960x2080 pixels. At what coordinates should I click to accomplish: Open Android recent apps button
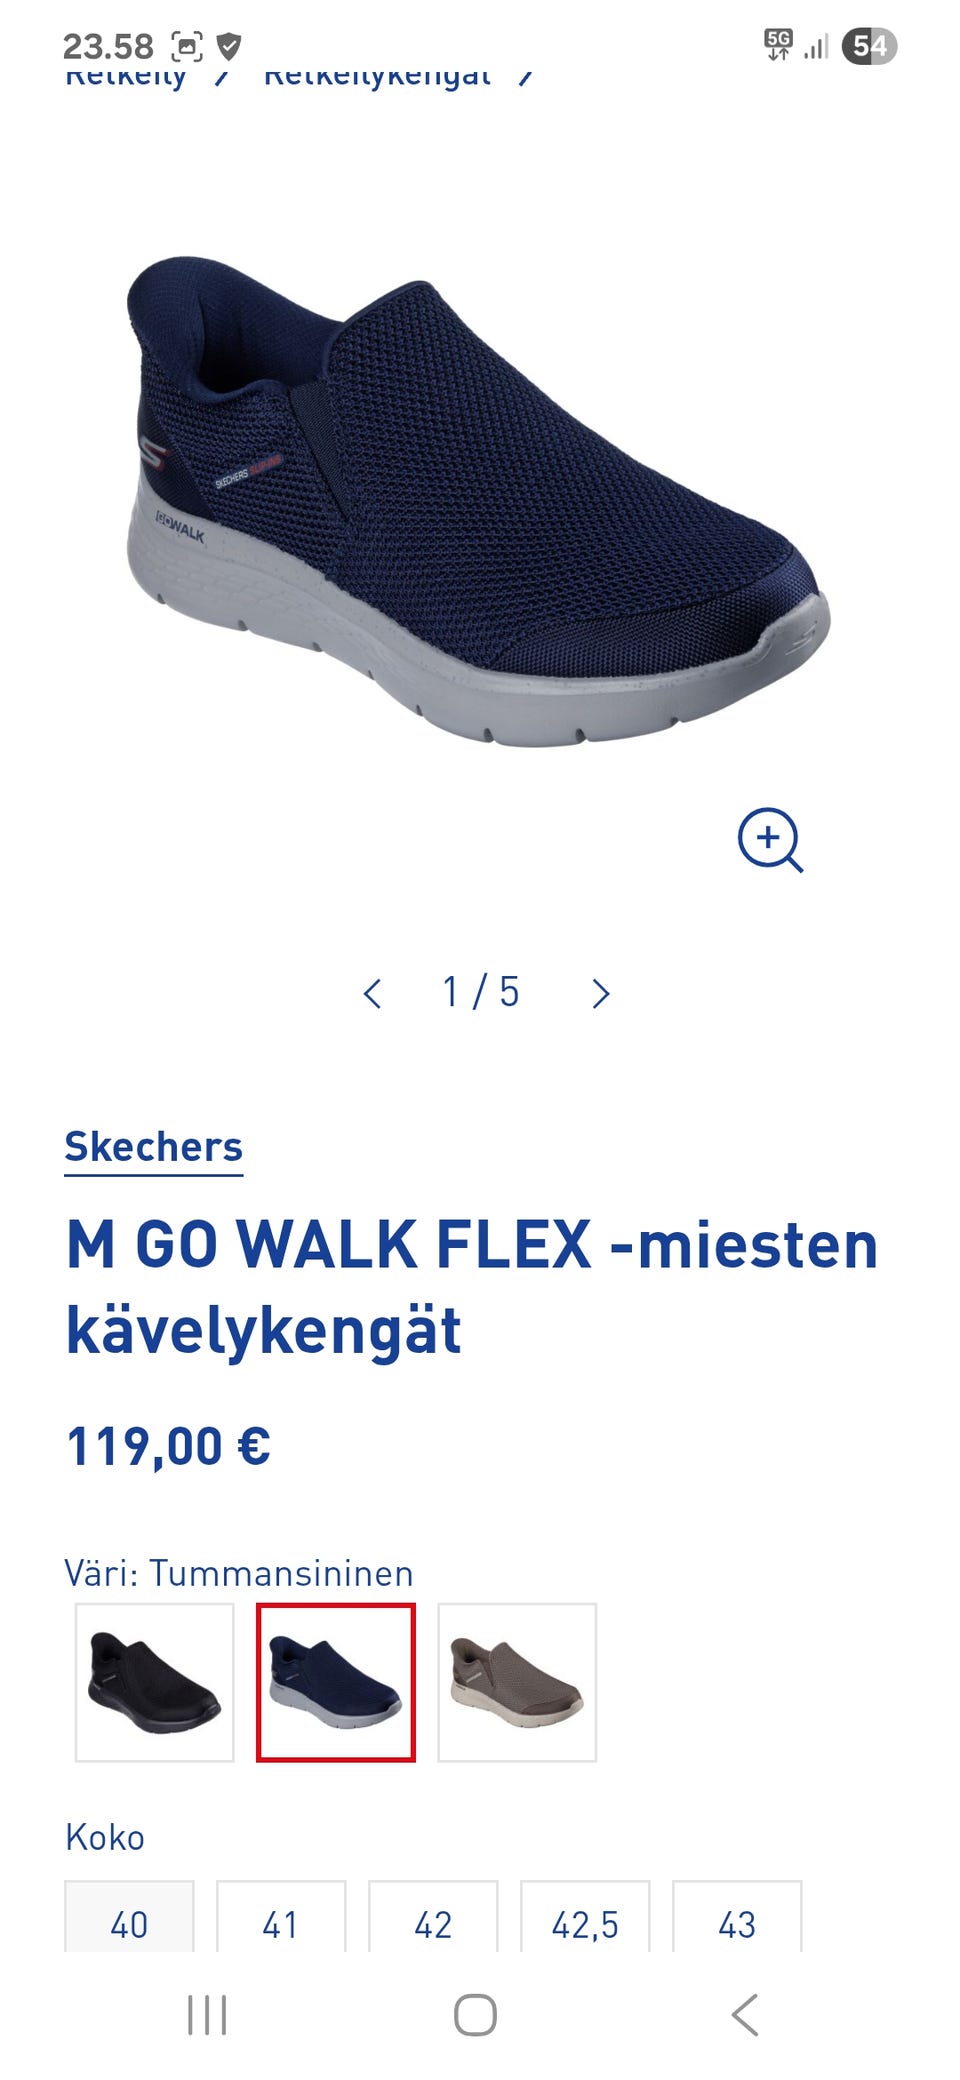207,2015
